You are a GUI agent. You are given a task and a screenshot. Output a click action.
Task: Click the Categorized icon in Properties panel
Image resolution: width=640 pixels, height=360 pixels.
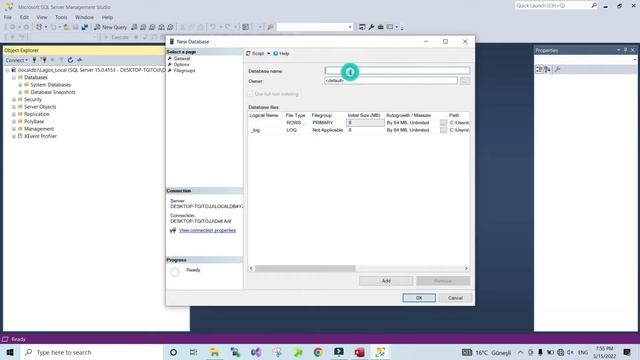coord(539,69)
